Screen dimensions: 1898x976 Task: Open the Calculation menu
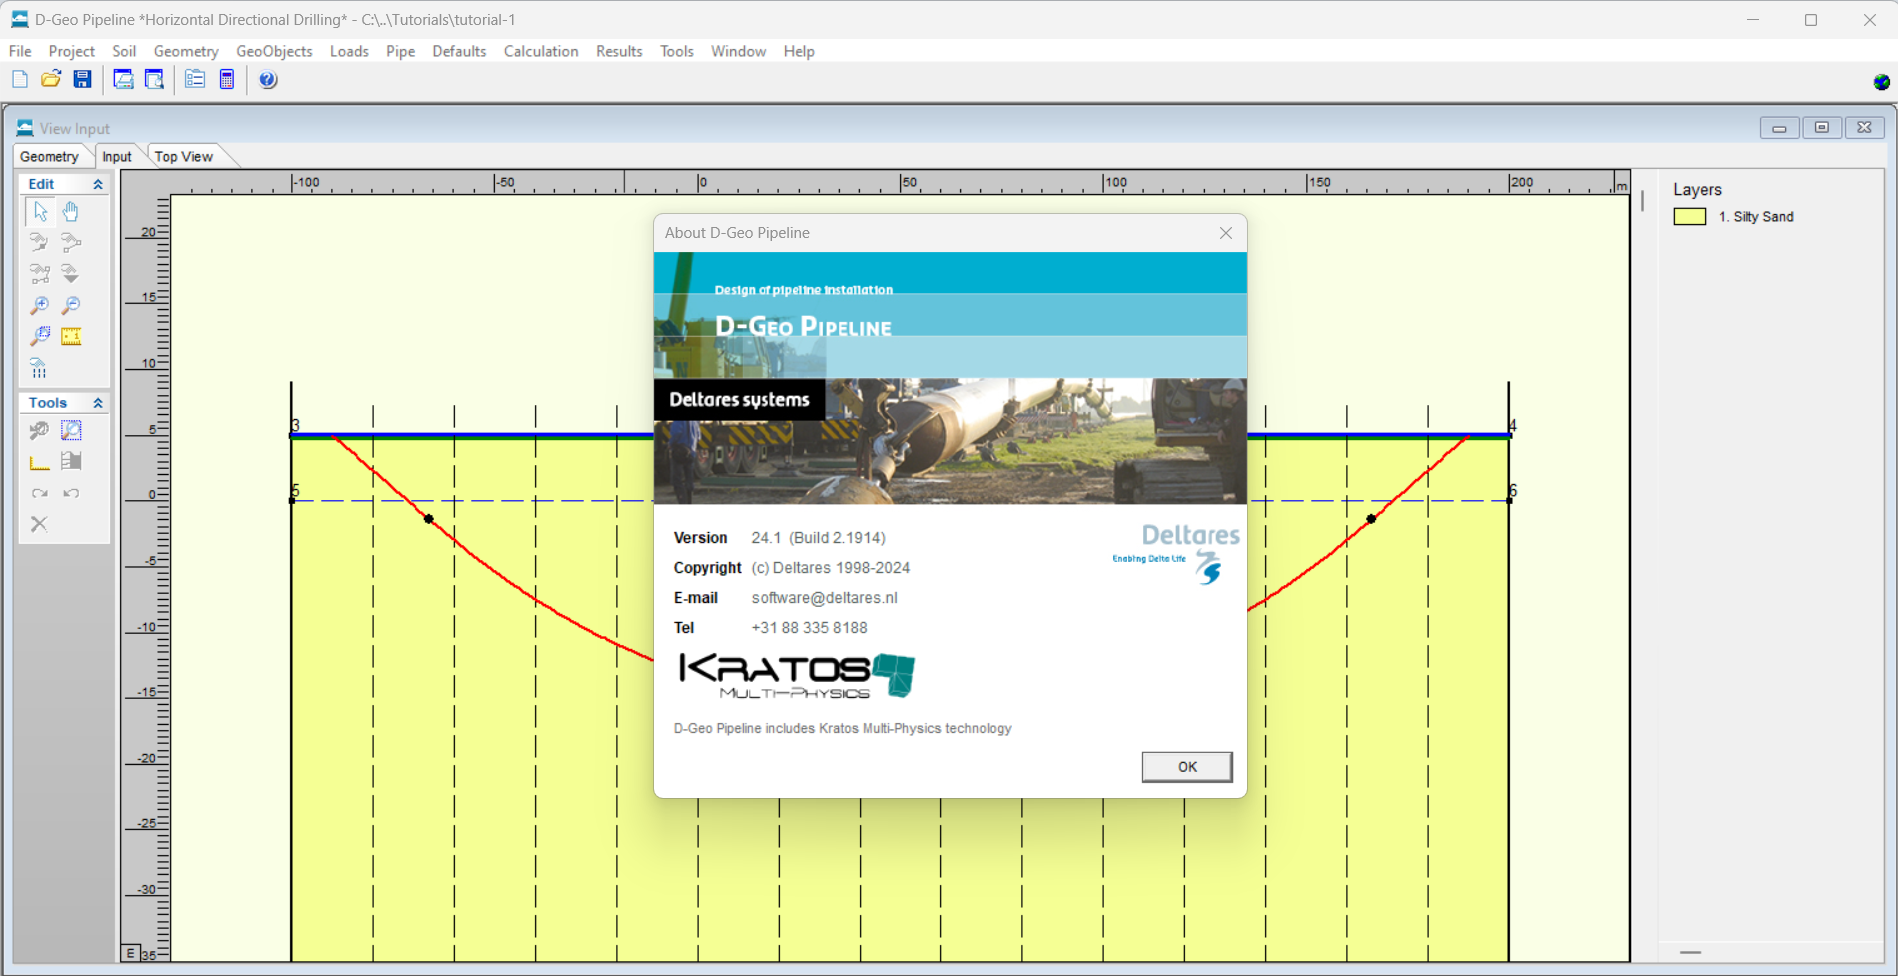pyautogui.click(x=541, y=51)
